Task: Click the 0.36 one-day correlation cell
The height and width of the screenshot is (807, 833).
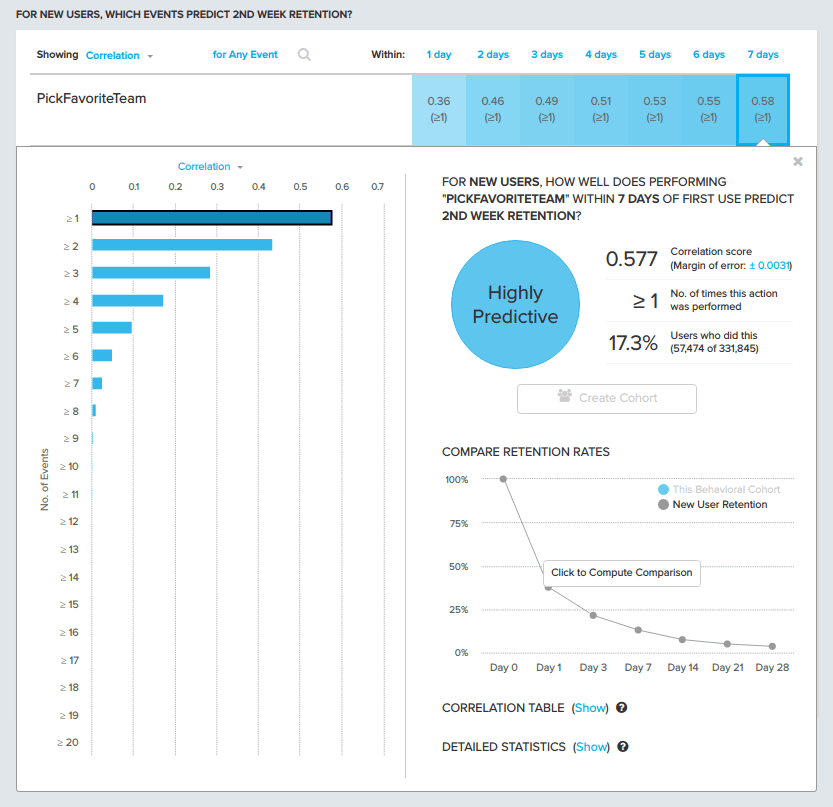Action: click(x=439, y=109)
